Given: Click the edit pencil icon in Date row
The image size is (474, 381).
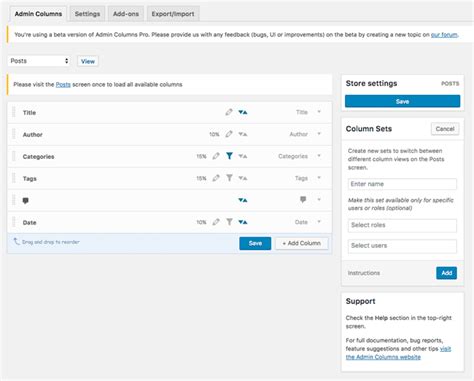Looking at the screenshot, I should coord(216,222).
